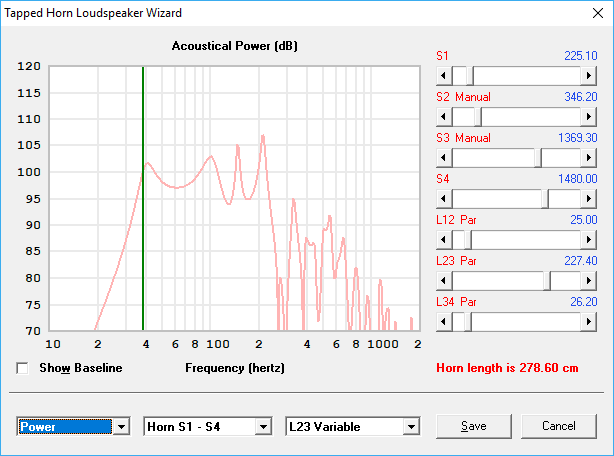Open the L23 Variable dropdown
Viewport: 614px width, 456px height.
pyautogui.click(x=411, y=427)
